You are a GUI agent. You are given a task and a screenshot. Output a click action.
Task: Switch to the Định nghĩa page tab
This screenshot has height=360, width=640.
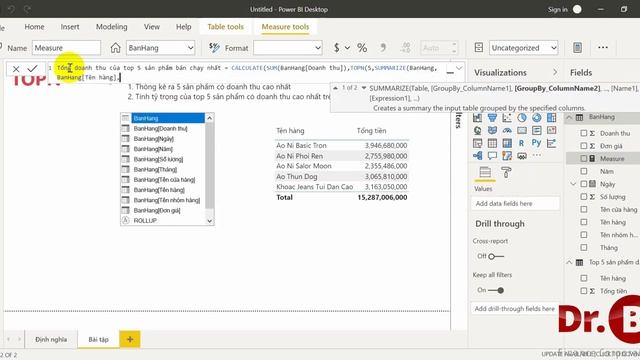(51, 339)
